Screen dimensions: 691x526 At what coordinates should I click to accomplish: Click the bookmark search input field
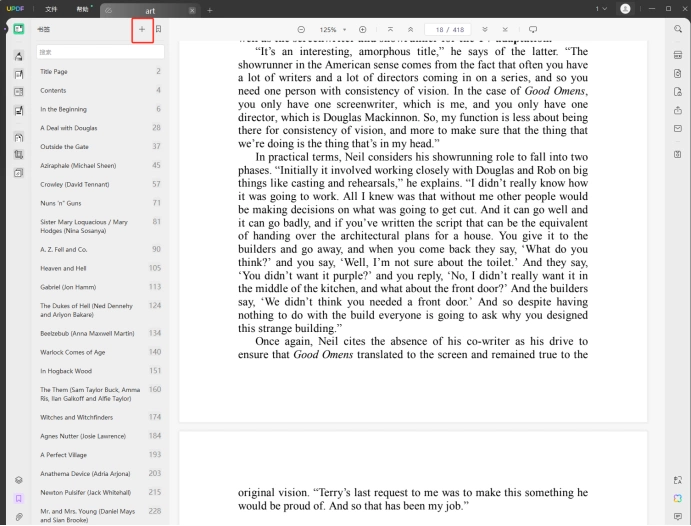point(100,52)
